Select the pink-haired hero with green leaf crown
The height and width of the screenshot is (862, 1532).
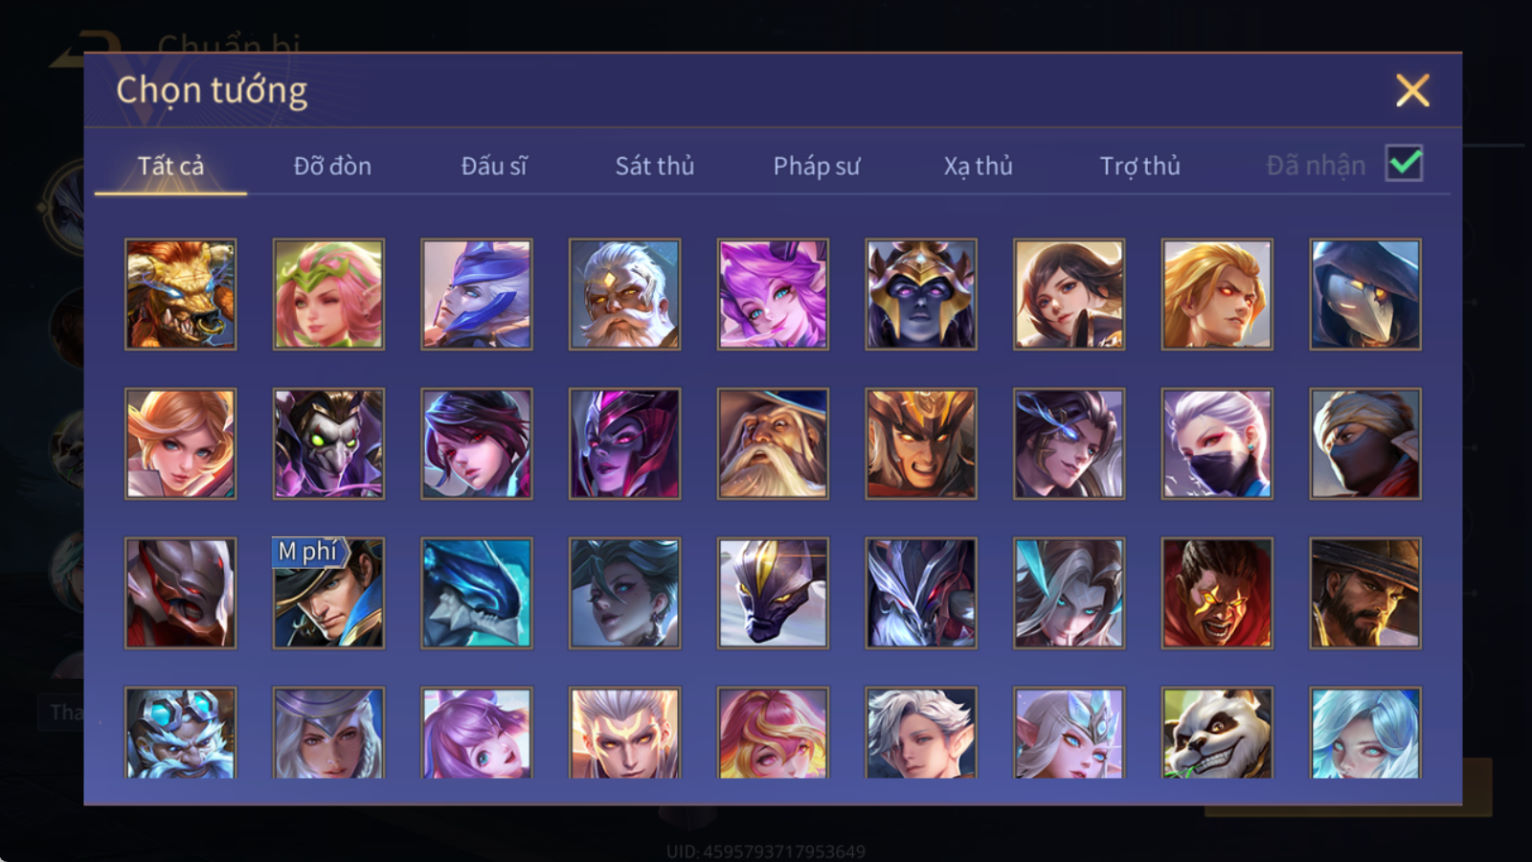(329, 294)
